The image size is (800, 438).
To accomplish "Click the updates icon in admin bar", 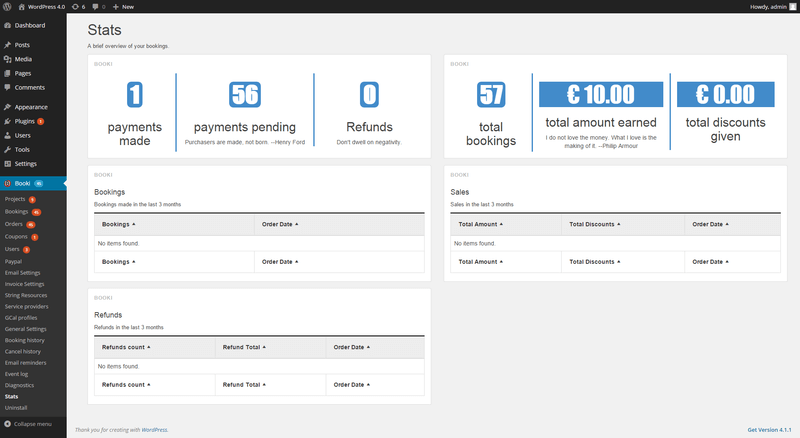I will coord(77,6).
